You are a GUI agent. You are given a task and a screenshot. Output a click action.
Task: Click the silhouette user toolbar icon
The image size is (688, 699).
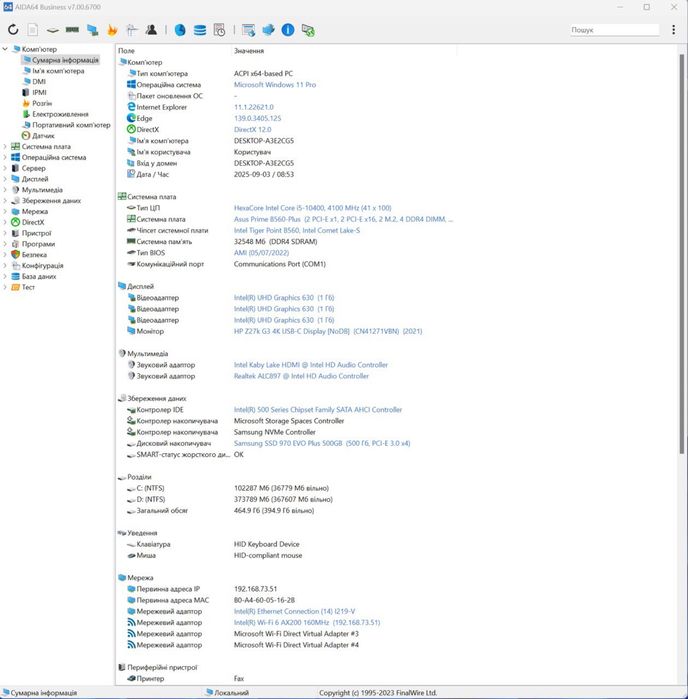click(151, 30)
